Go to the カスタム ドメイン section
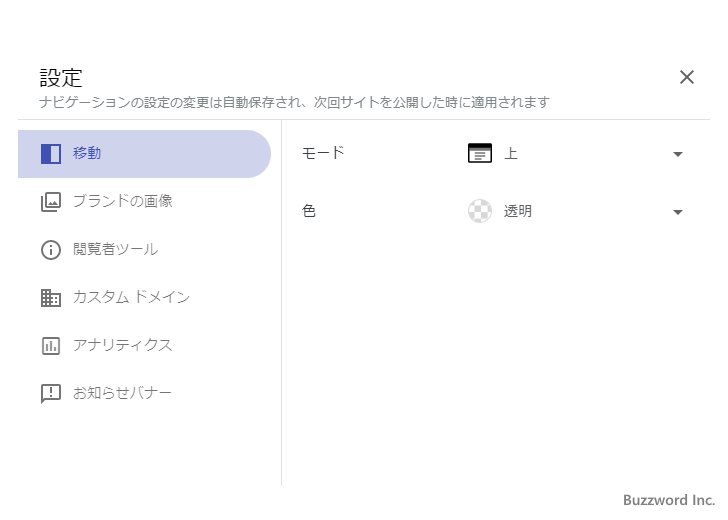The width and height of the screenshot is (728, 520). pyautogui.click(x=131, y=297)
